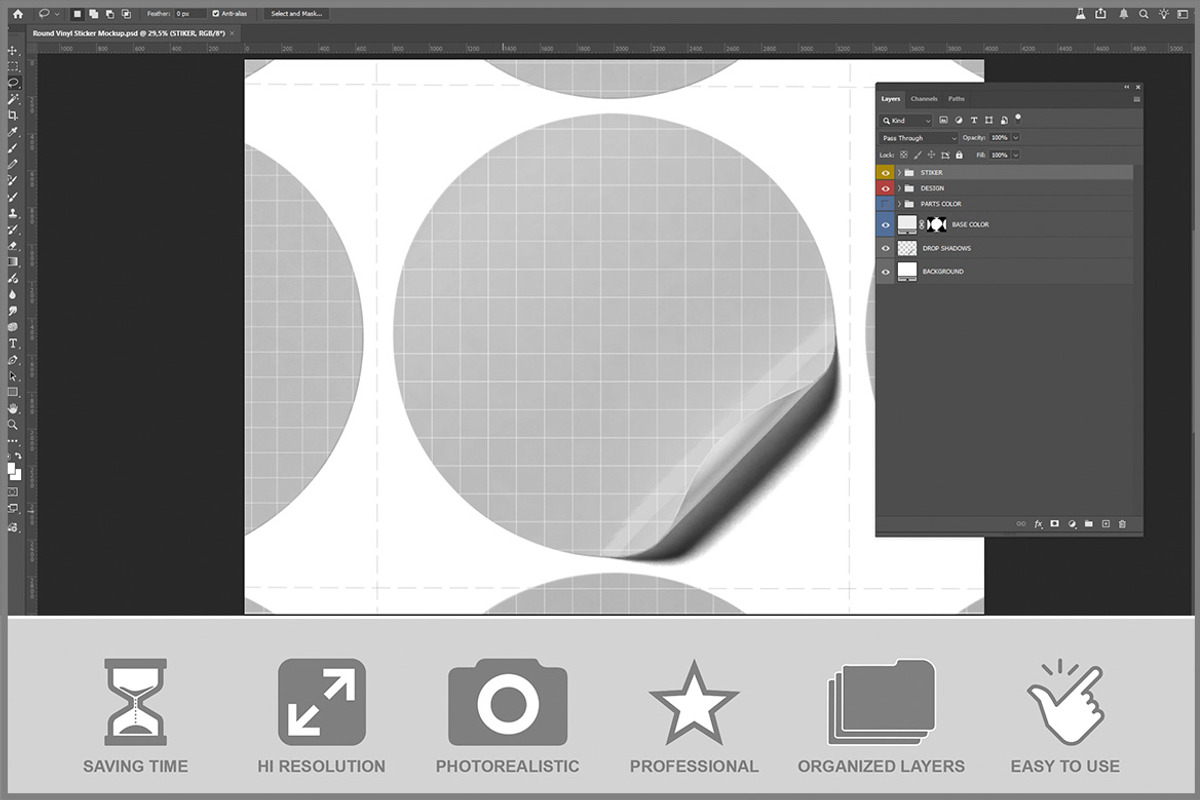Open the notifications bell
Screen dimensions: 1200x800
(1123, 13)
